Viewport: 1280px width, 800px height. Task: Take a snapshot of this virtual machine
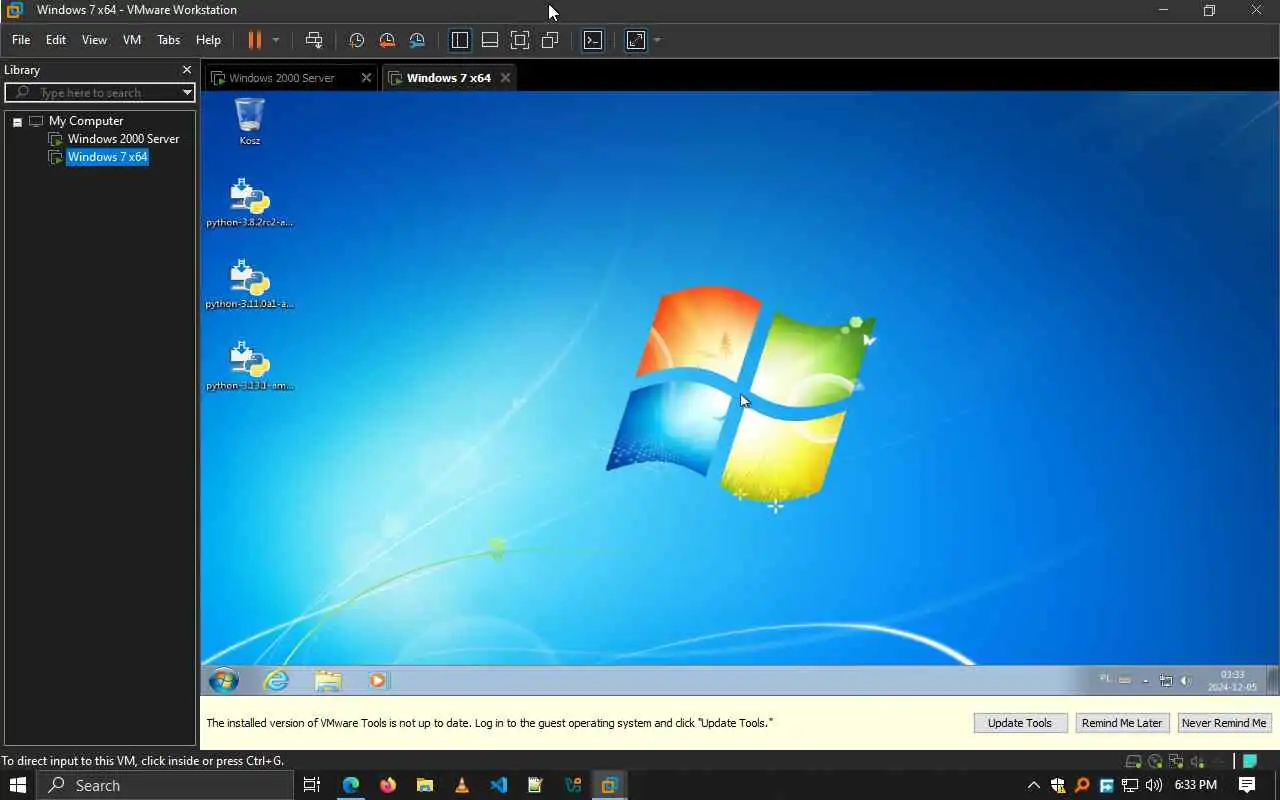[356, 40]
